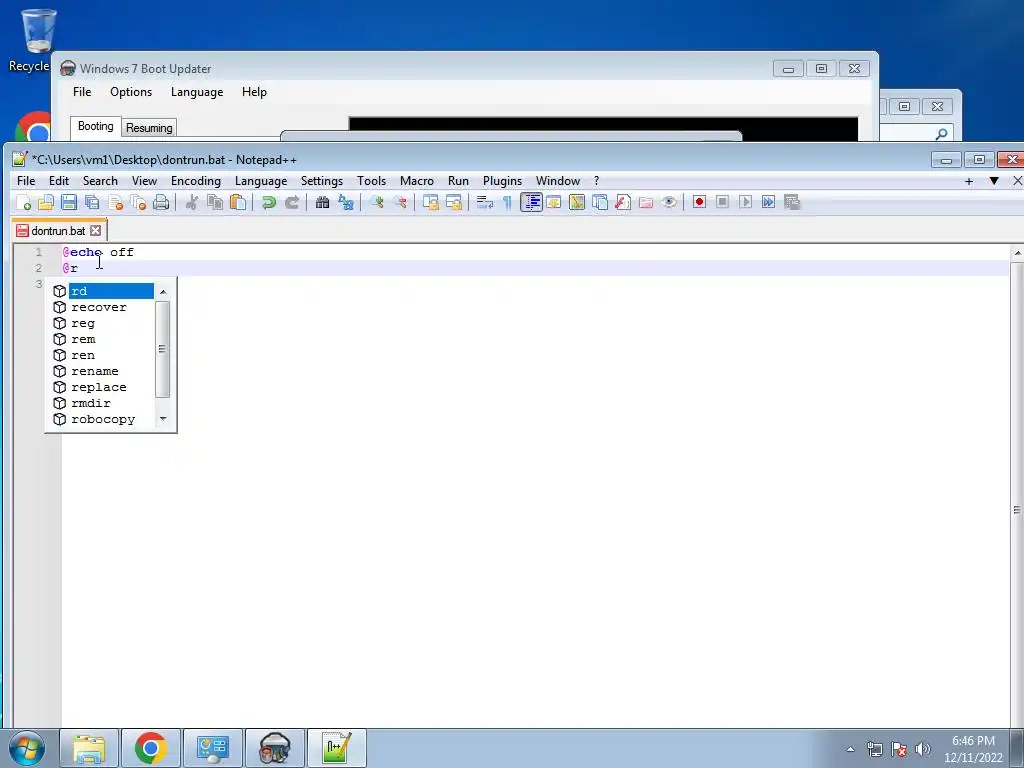Open the Notepad++ Language menu

[261, 181]
